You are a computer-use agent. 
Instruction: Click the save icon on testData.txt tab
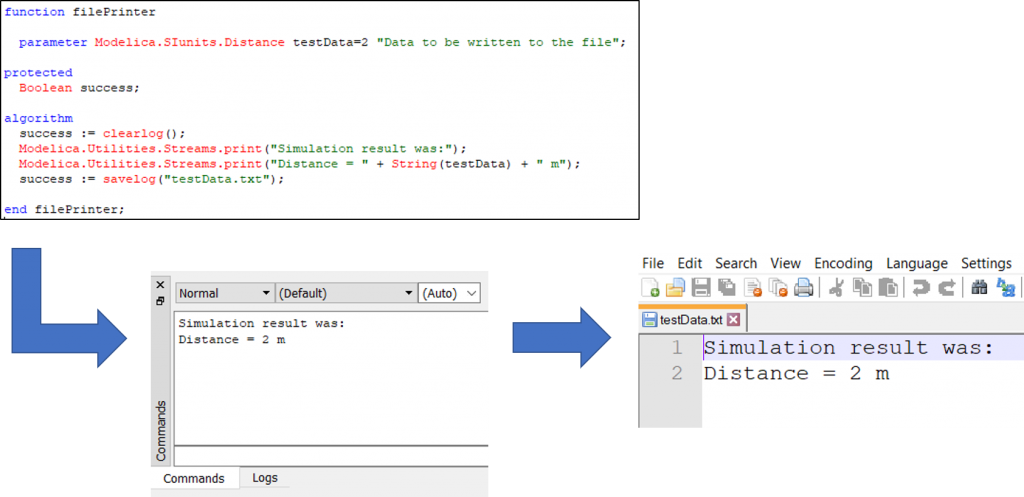(x=650, y=319)
